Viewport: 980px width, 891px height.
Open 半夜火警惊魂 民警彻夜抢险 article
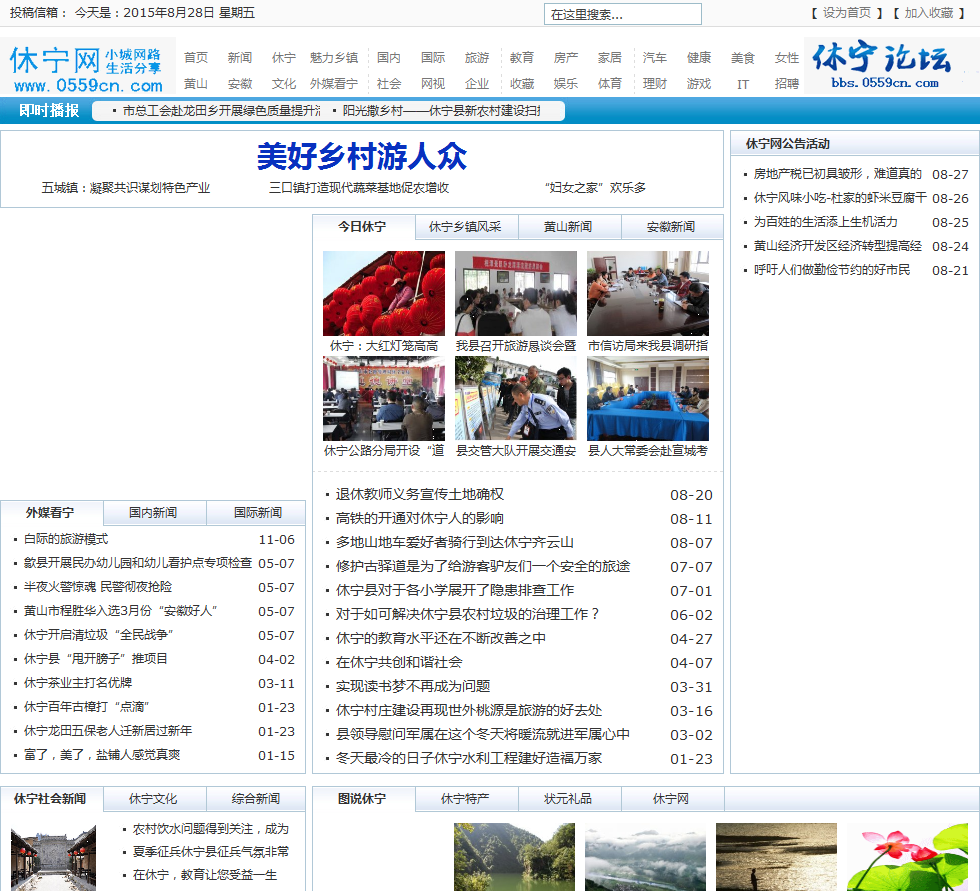tap(98, 587)
